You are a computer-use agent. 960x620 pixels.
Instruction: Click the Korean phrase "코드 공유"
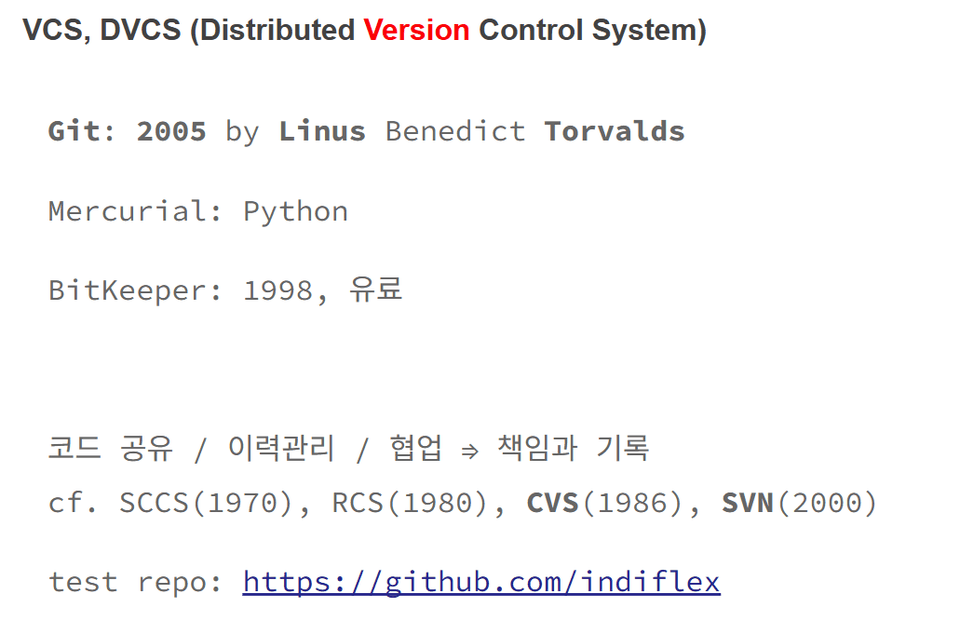coord(110,449)
